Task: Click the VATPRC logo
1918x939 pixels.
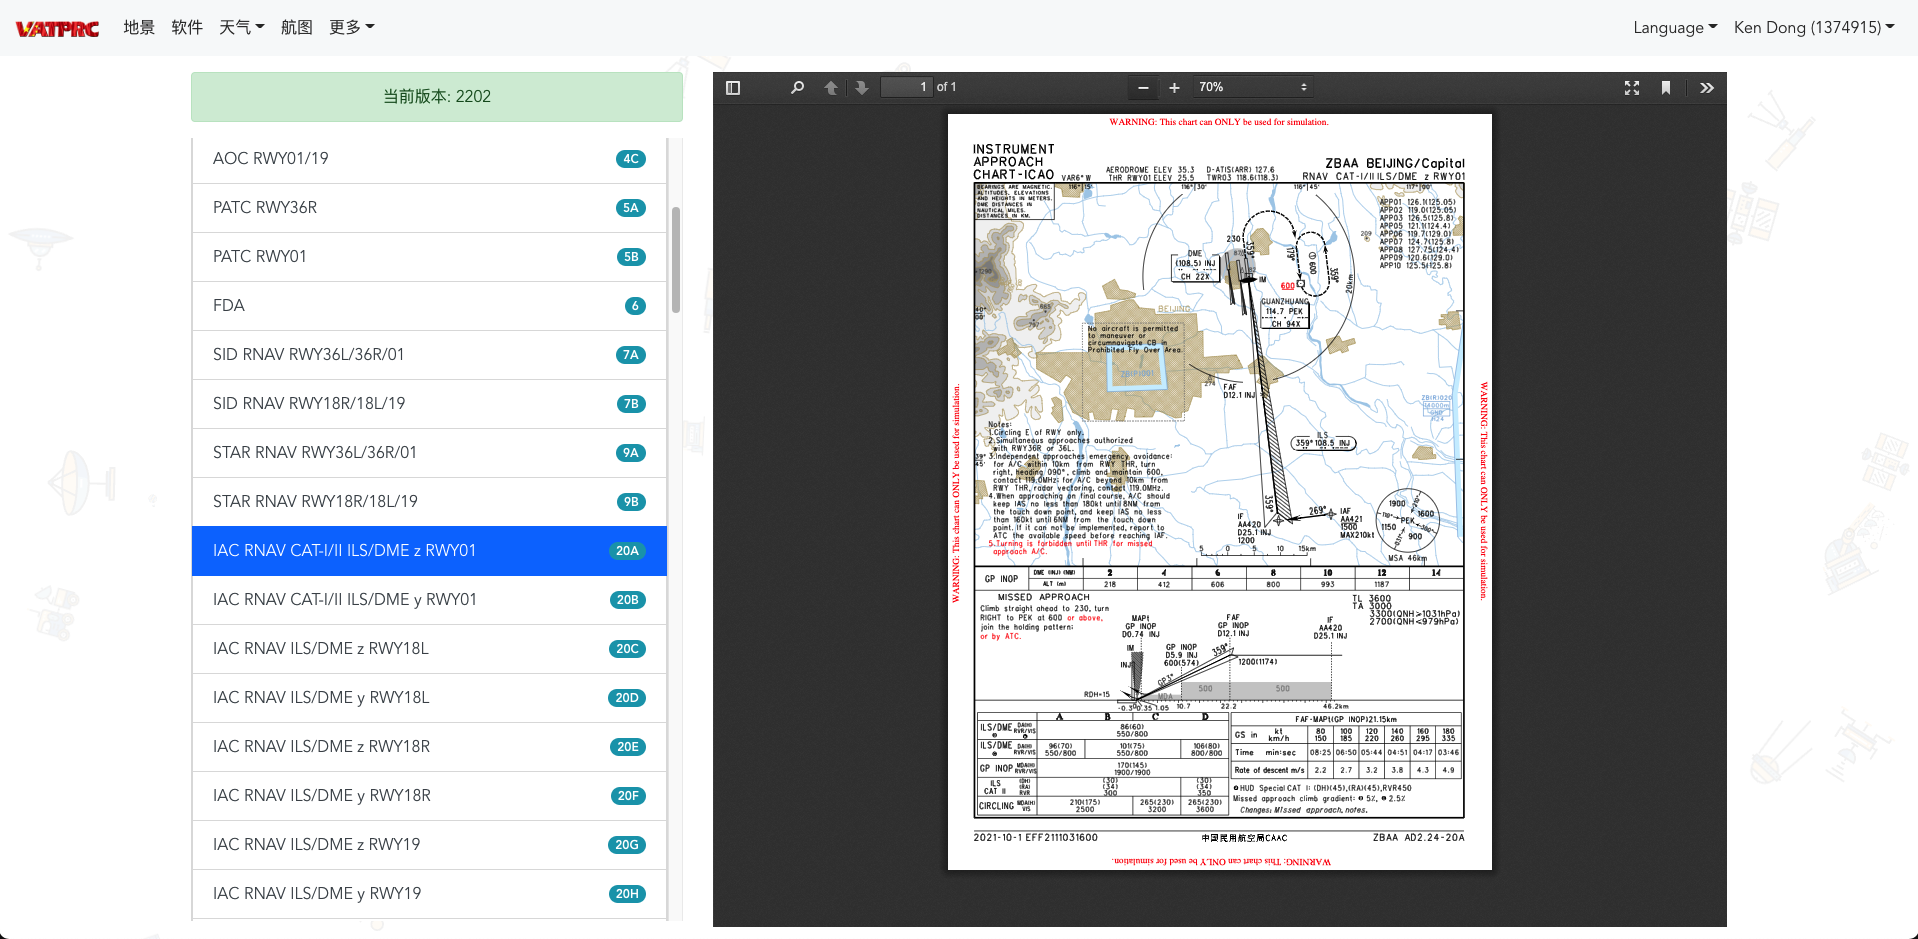Action: tap(58, 28)
